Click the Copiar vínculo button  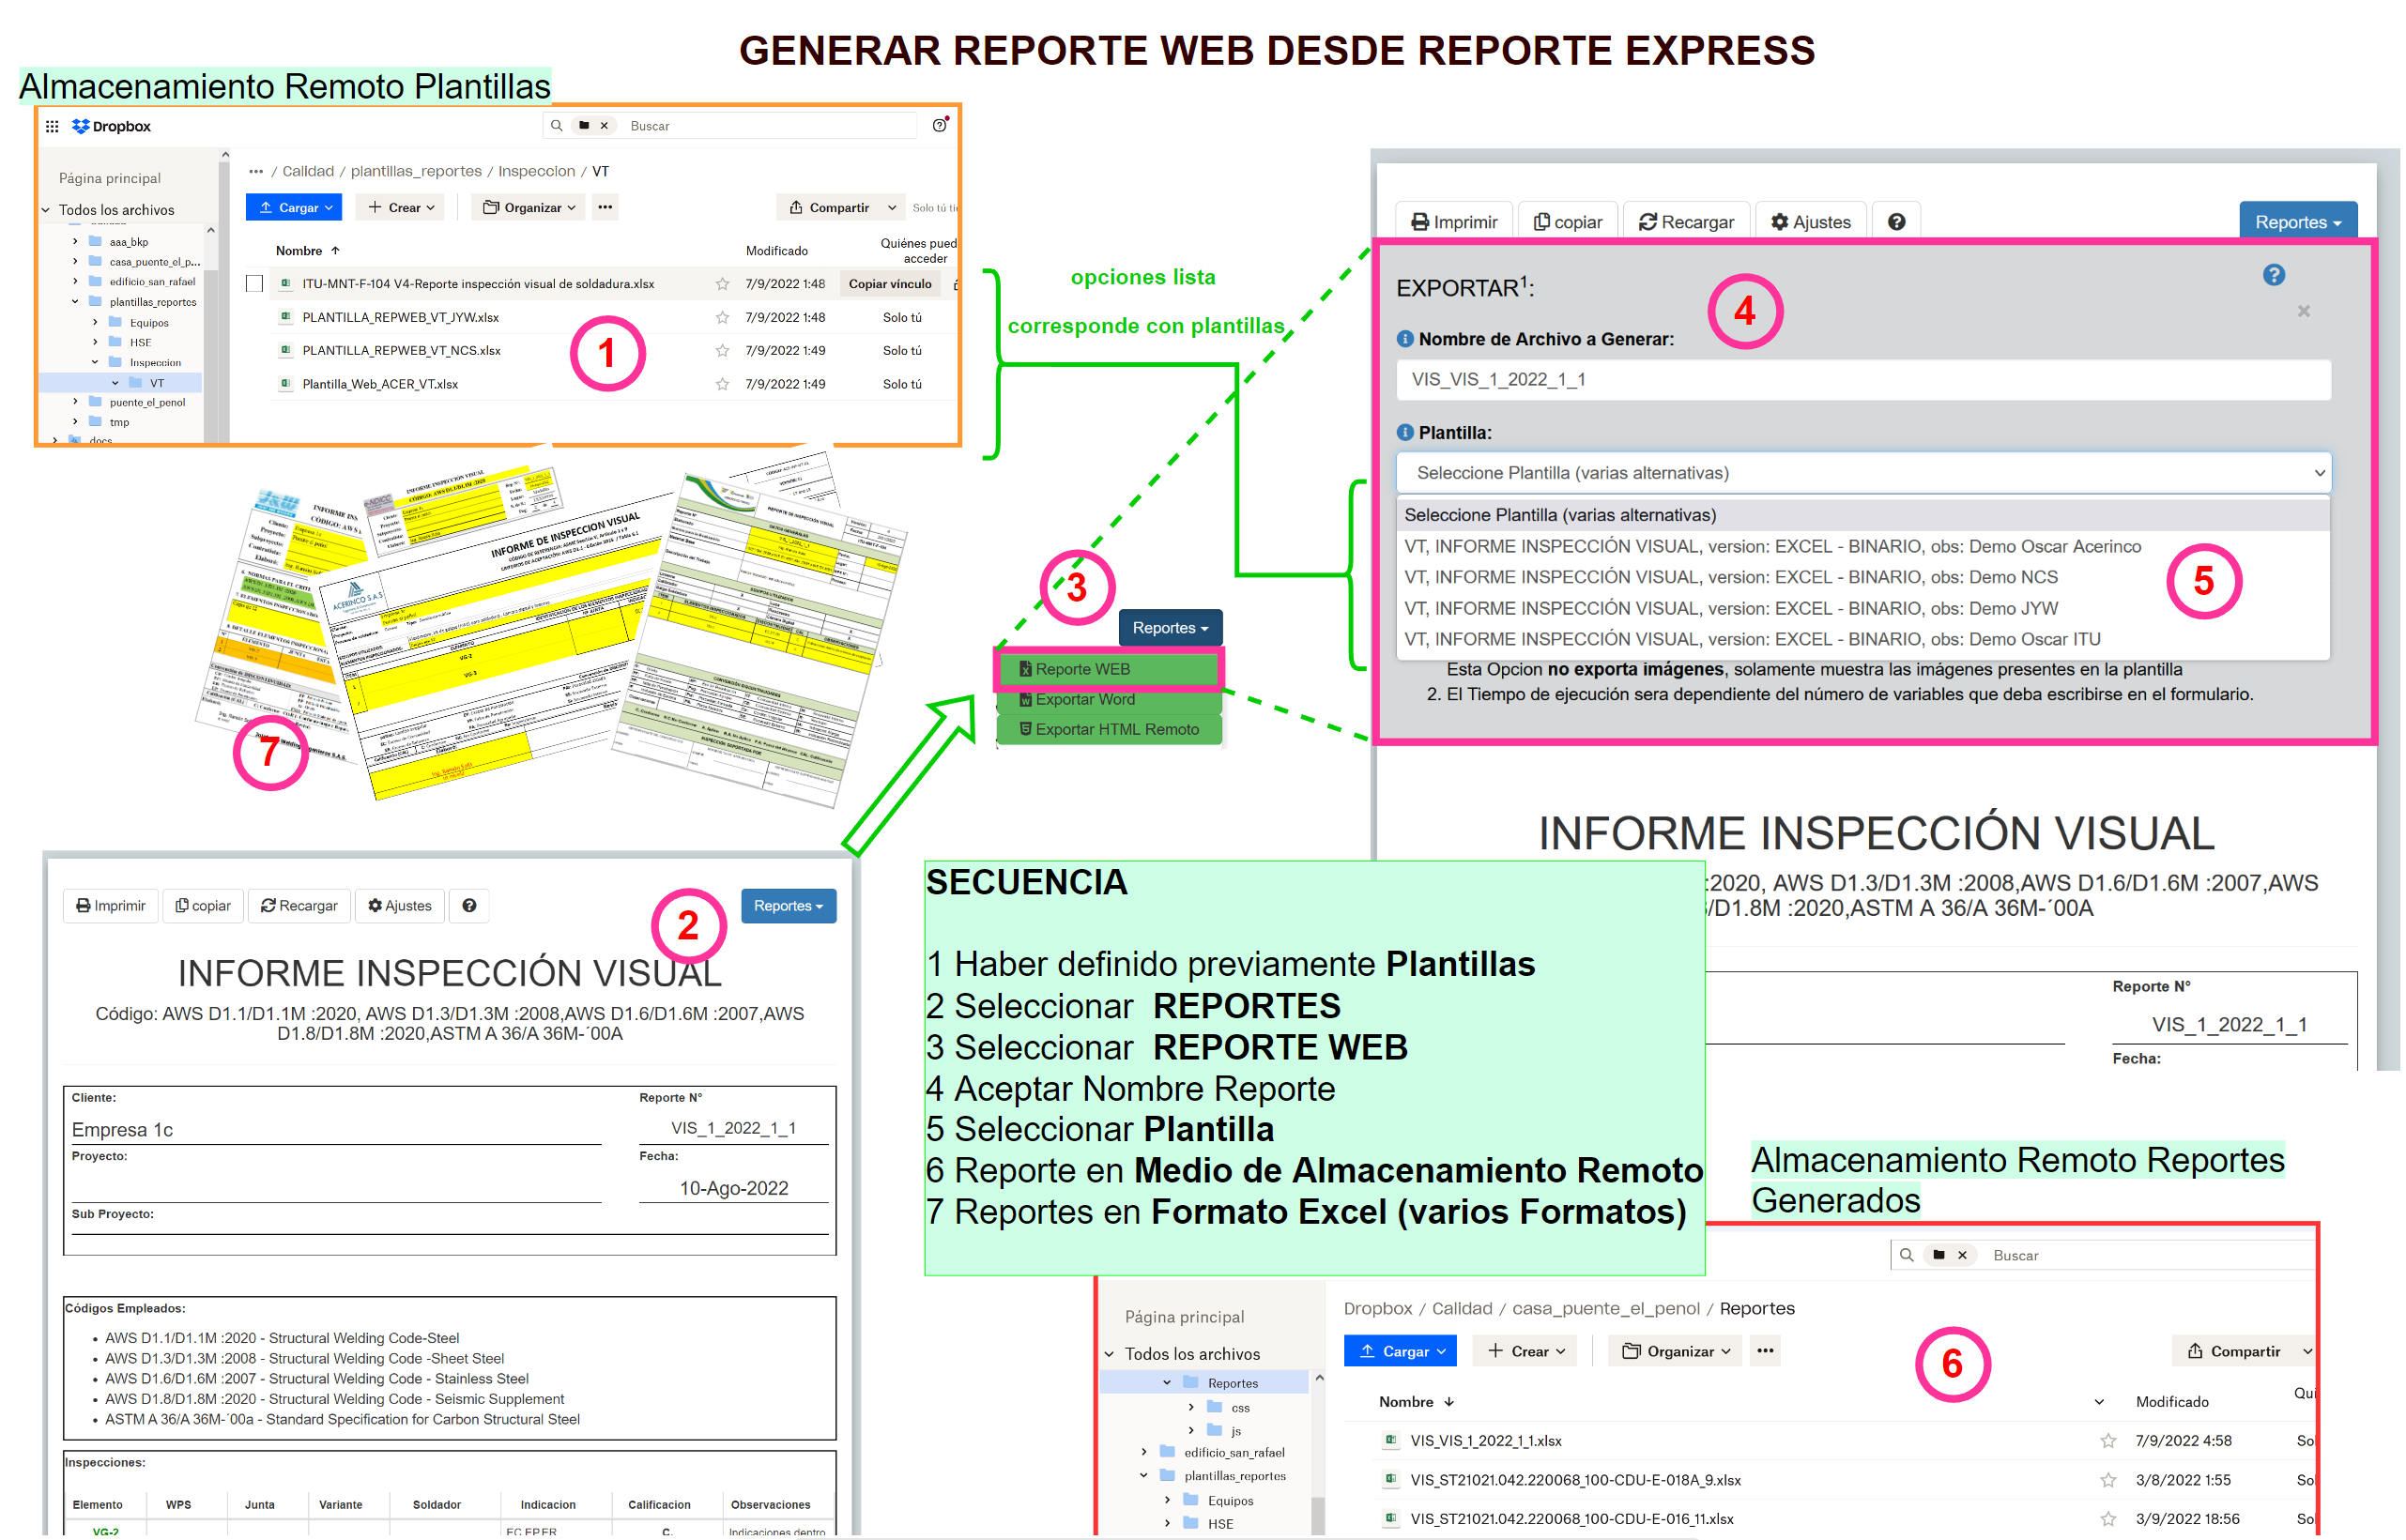[x=889, y=284]
